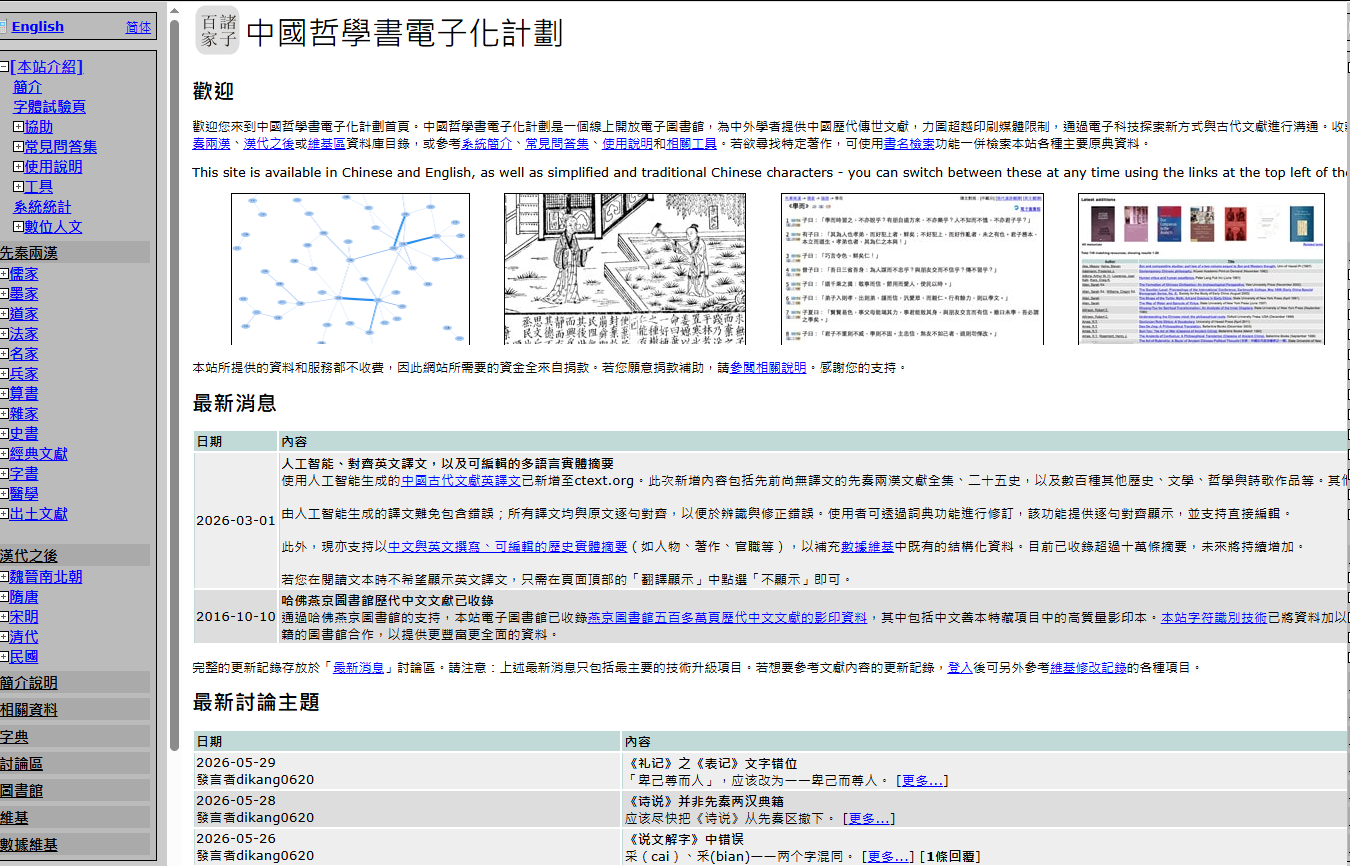The width and height of the screenshot is (1350, 866).
Task: Follow the 相關工具 link in welcome text
Action: [691, 144]
